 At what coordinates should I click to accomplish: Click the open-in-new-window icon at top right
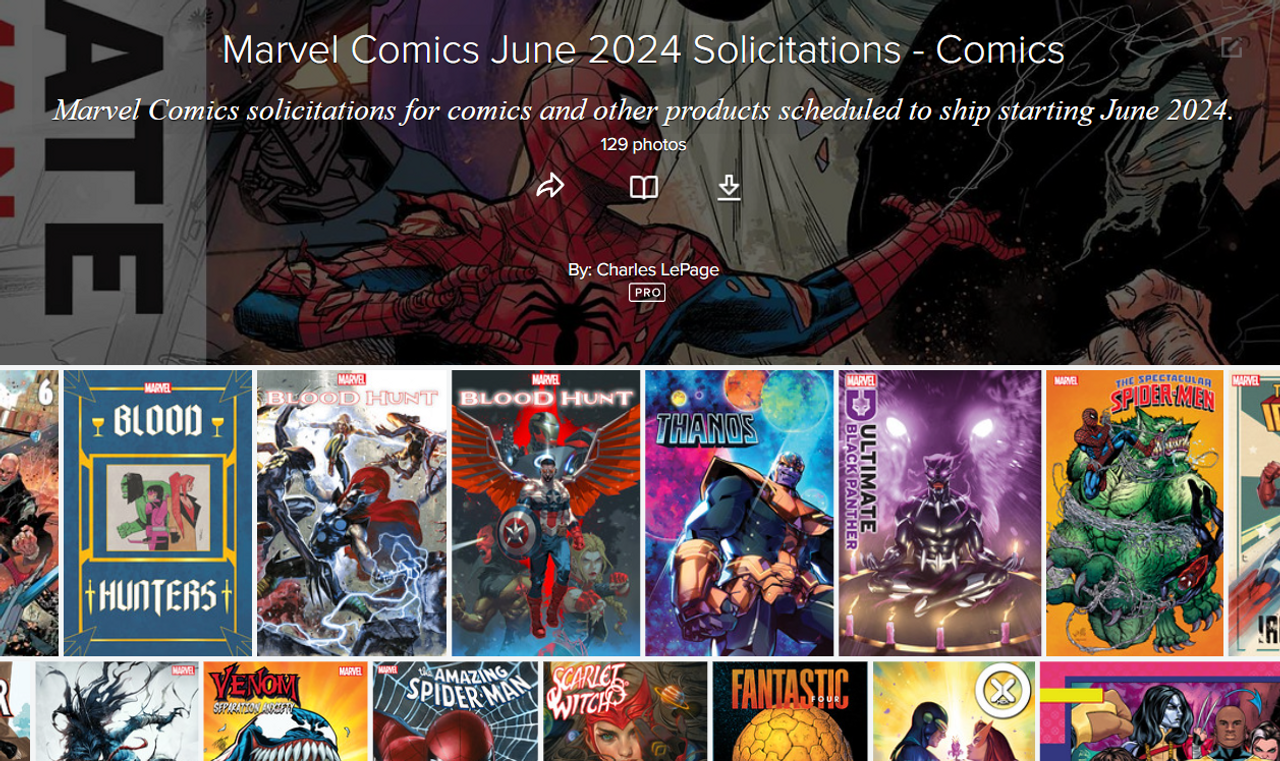coord(1231,48)
